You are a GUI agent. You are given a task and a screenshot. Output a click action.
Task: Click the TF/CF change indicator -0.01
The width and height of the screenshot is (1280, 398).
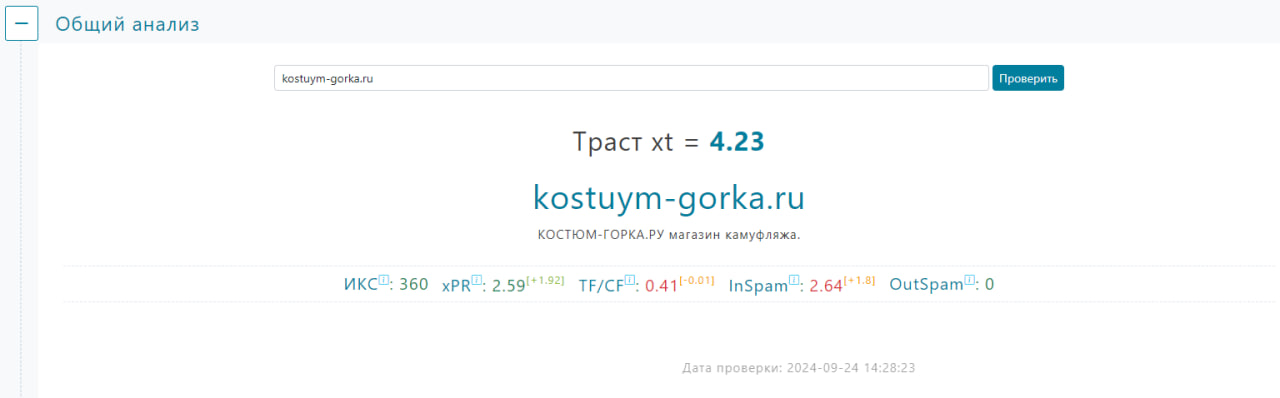pos(696,280)
